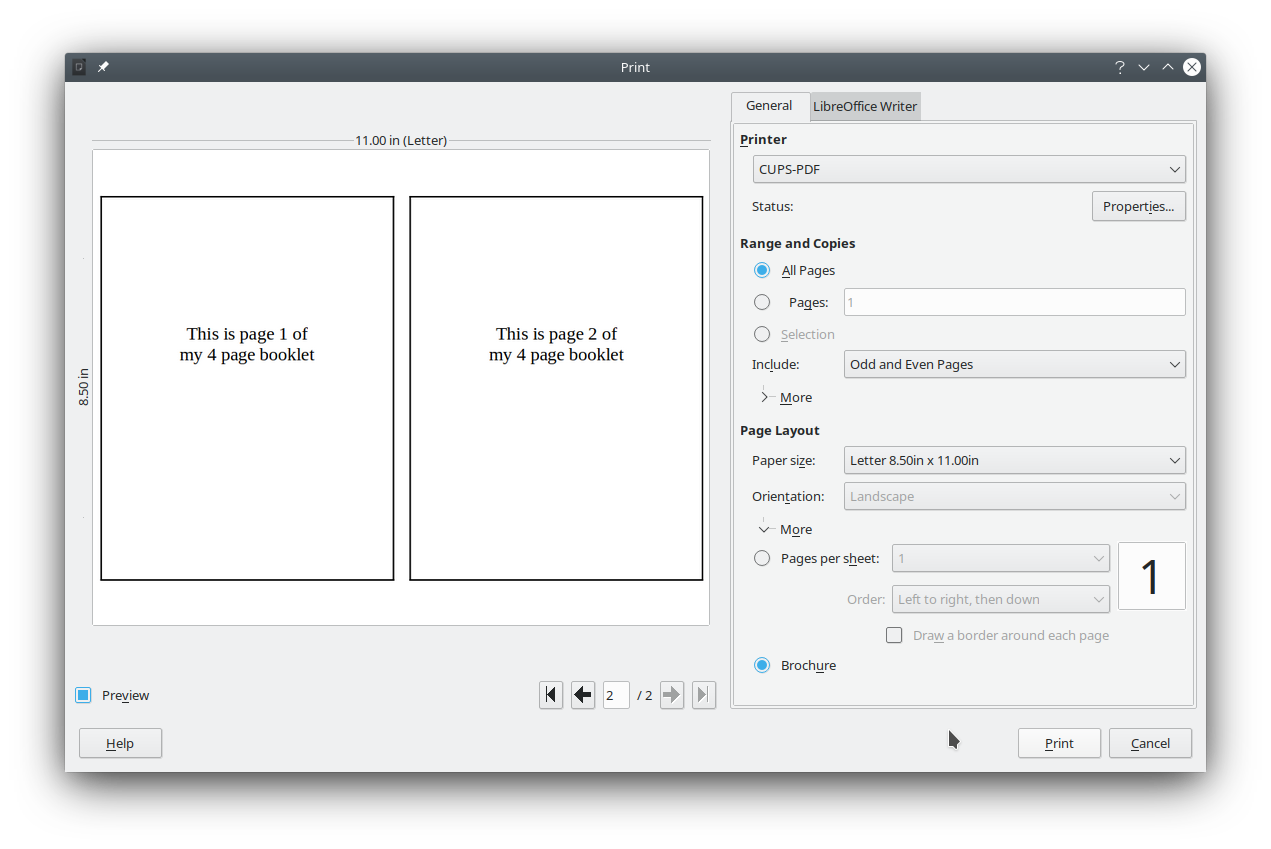Jump to the first page in preview
1271x849 pixels.
[x=551, y=694]
